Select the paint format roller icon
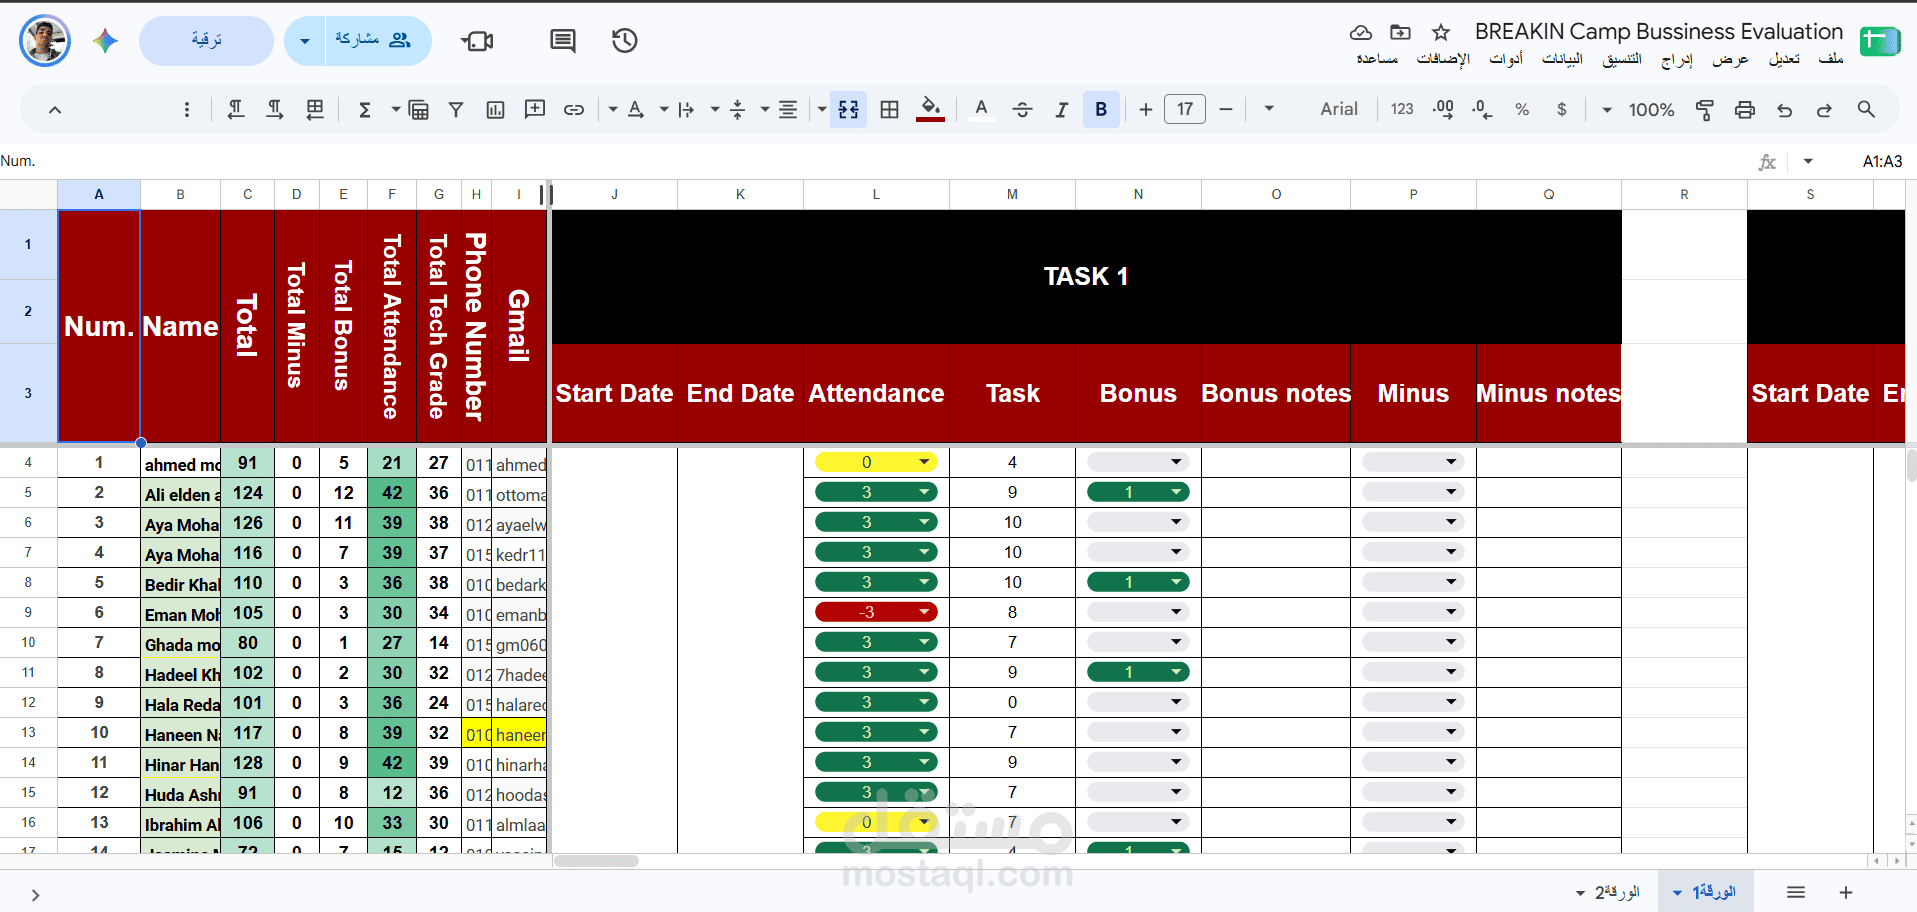 (1705, 110)
